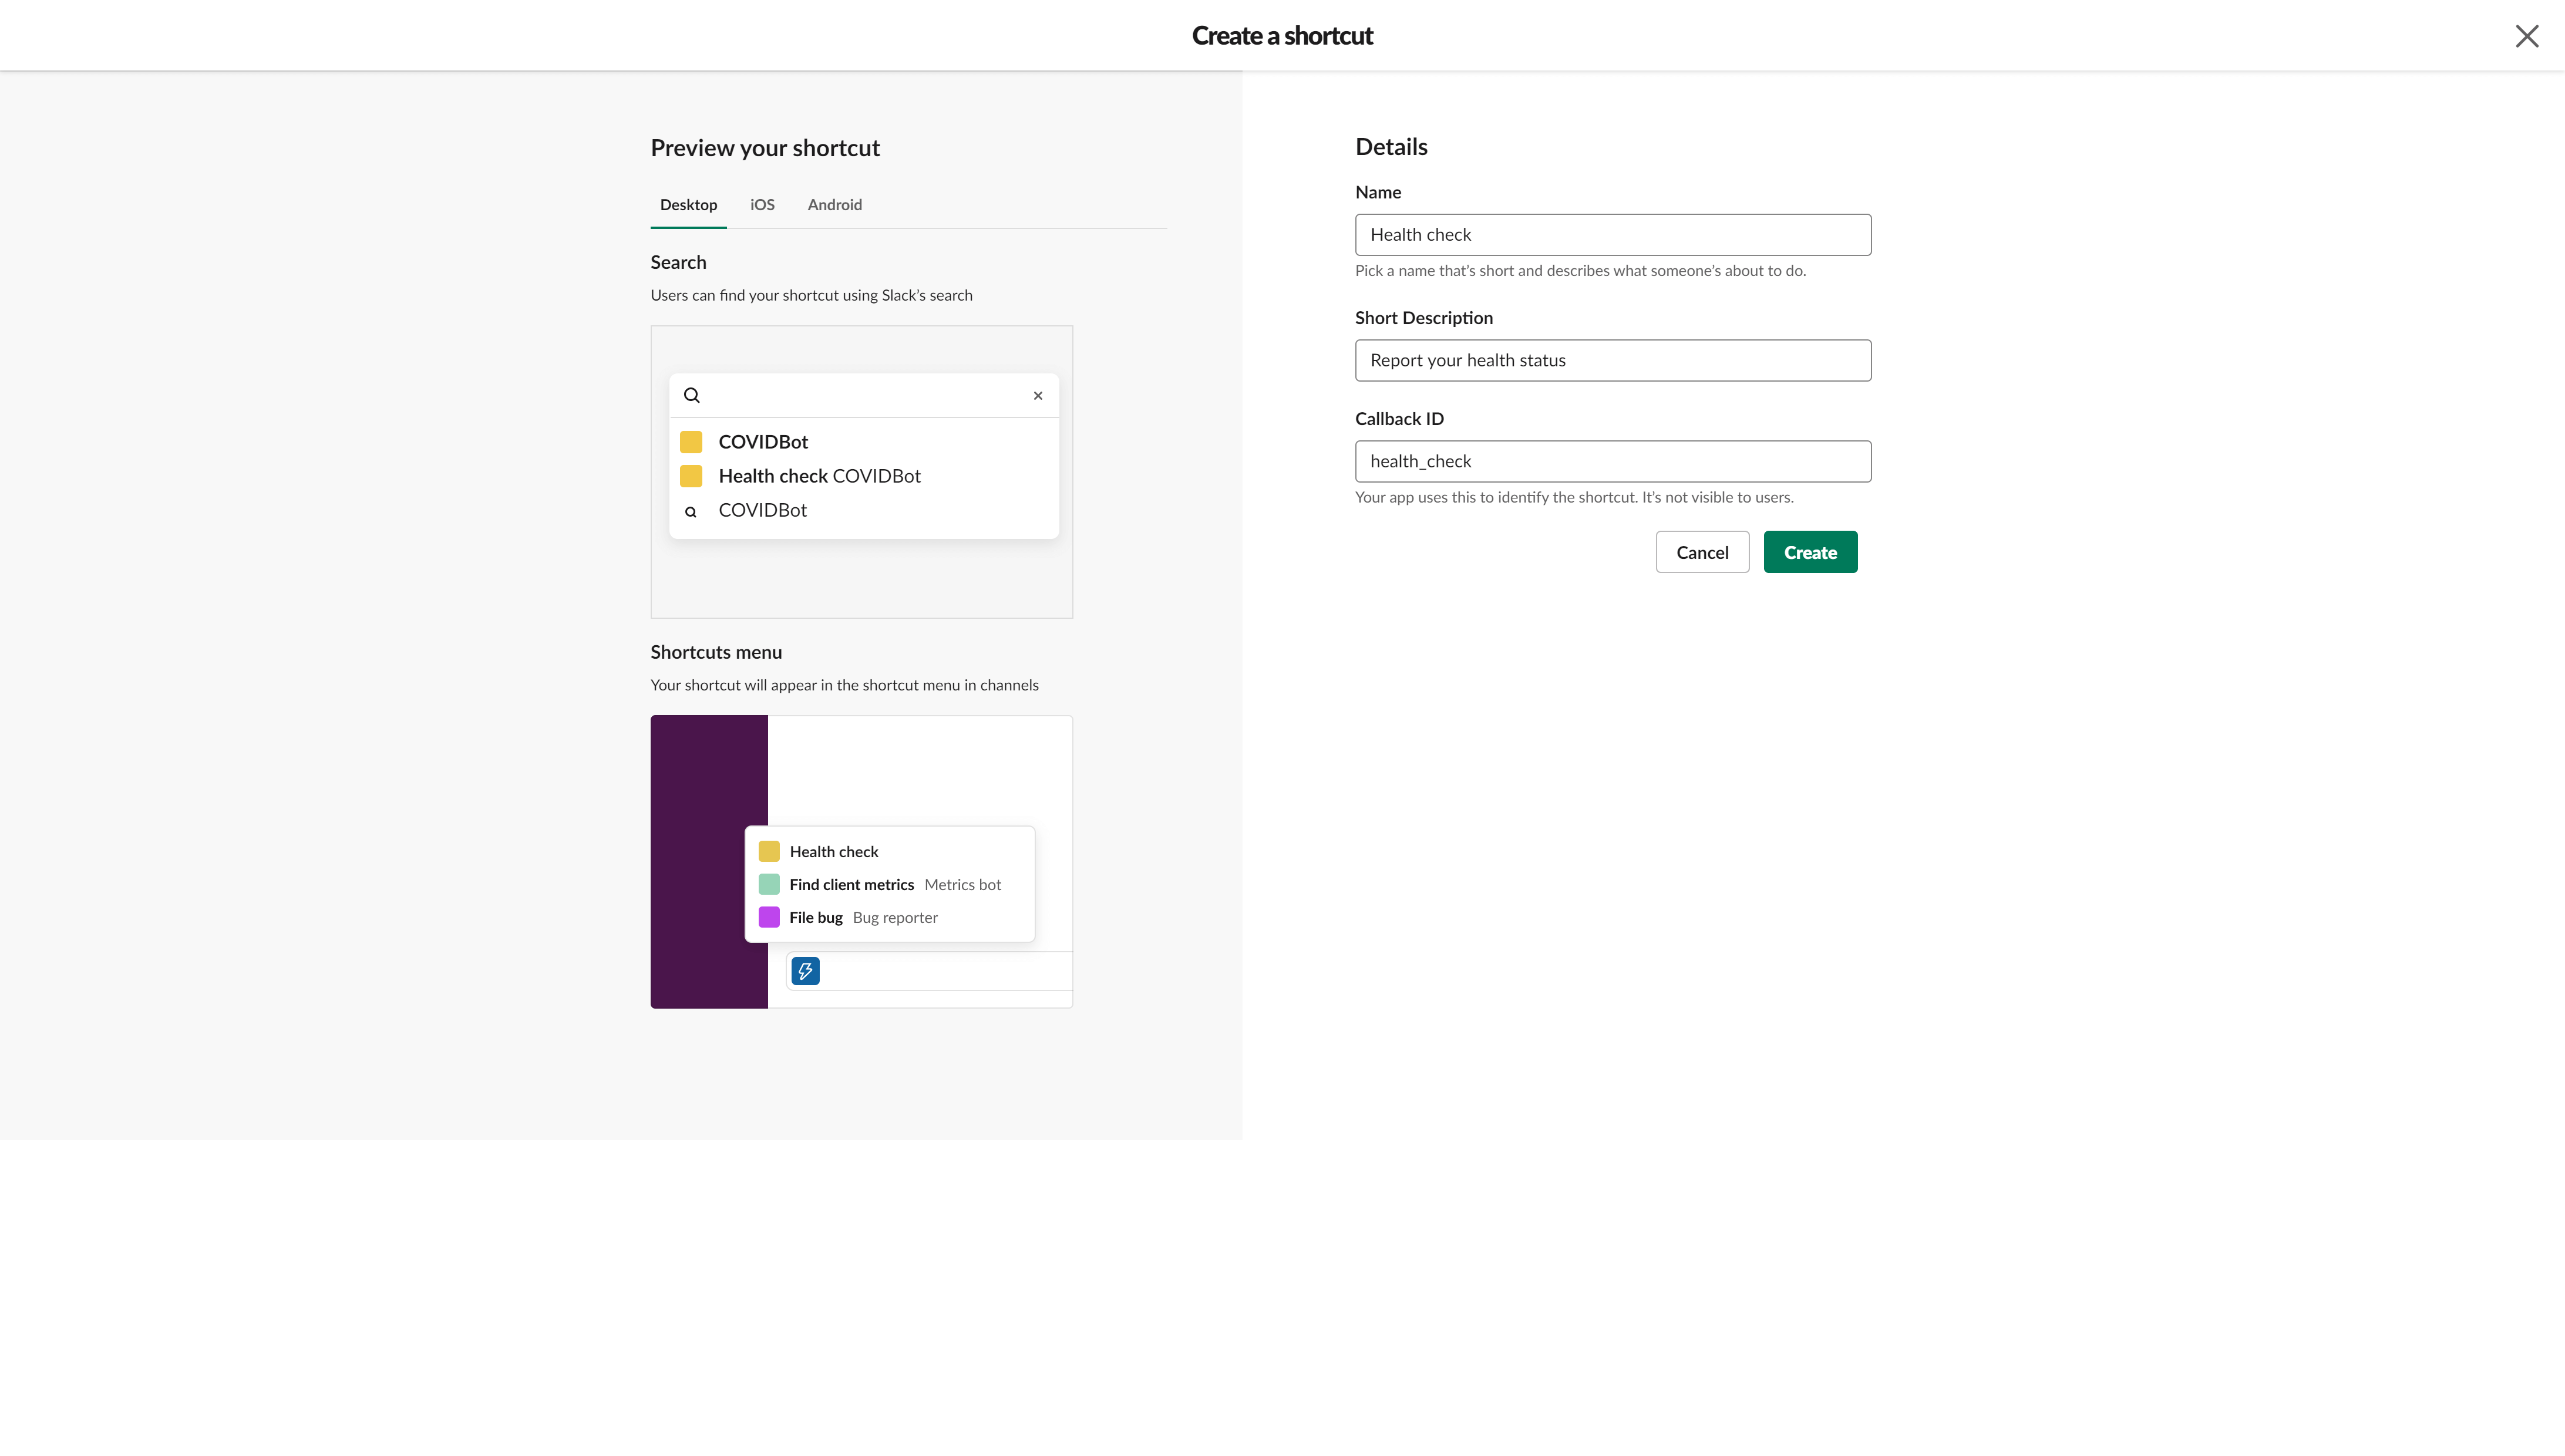Close the Create a shortcut dialog
Screen dimensions: 2565x1456
[2527, 35]
